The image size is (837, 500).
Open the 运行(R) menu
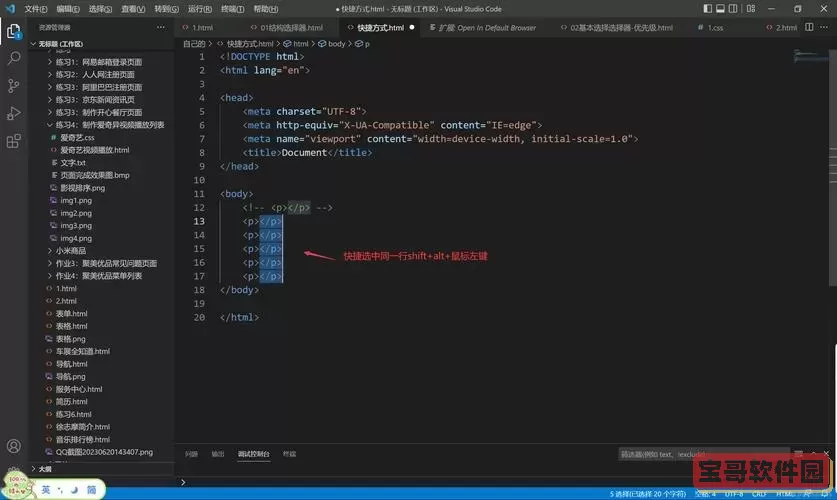click(x=200, y=9)
